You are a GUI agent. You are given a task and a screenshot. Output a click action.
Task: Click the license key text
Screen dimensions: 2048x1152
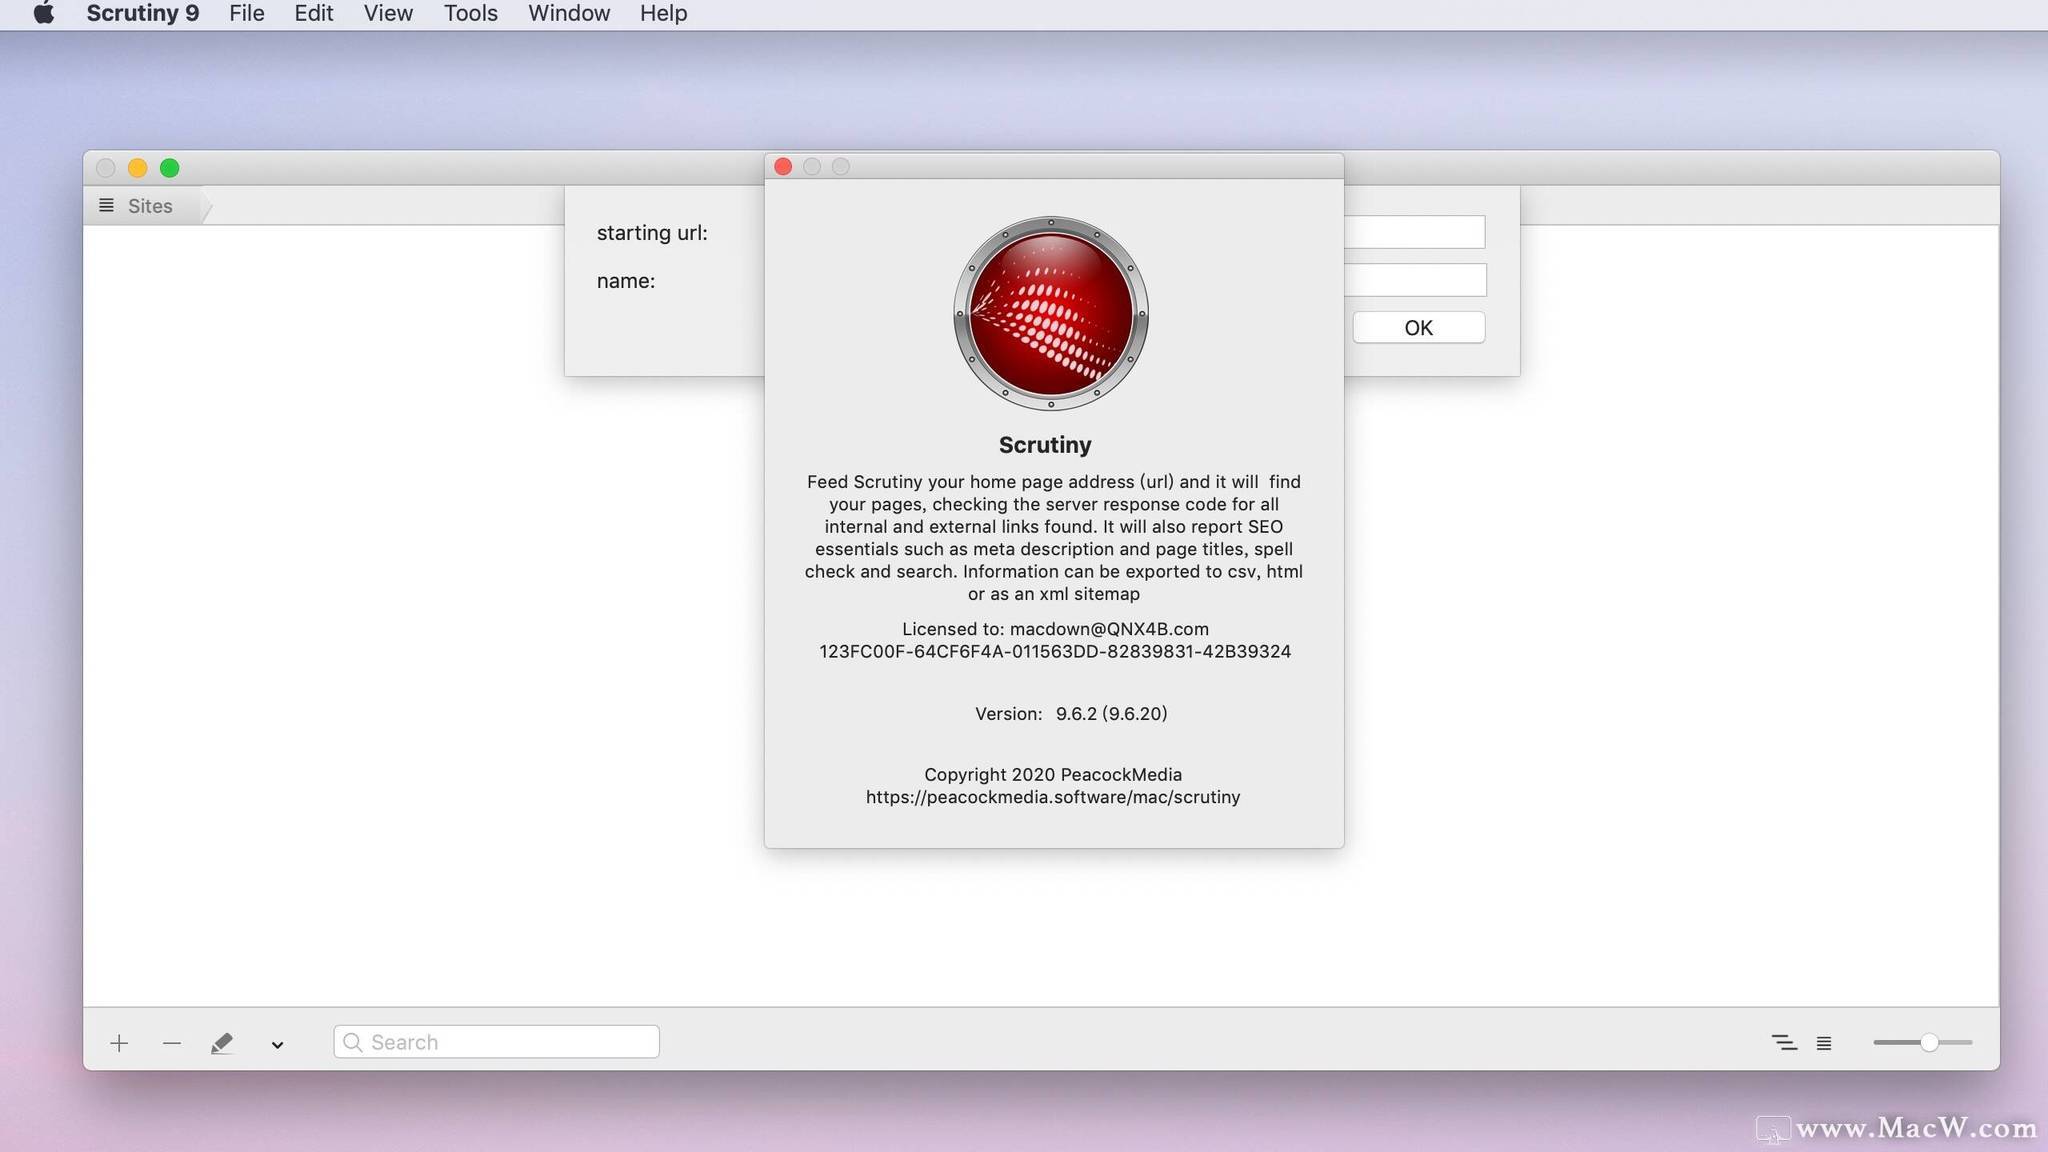(x=1055, y=651)
